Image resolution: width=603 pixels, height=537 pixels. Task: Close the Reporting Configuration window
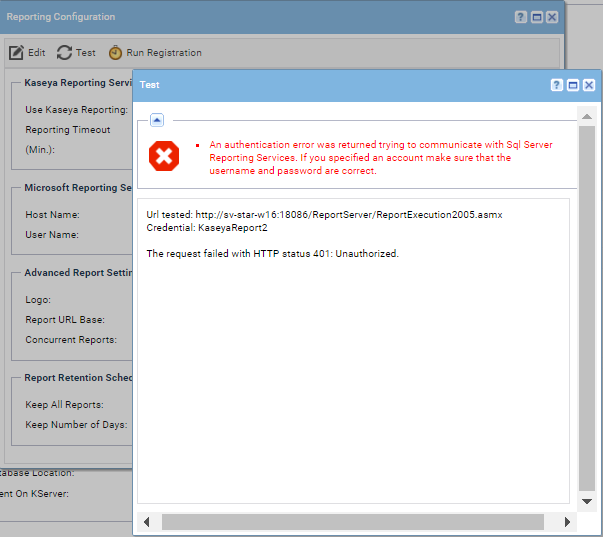pos(552,17)
